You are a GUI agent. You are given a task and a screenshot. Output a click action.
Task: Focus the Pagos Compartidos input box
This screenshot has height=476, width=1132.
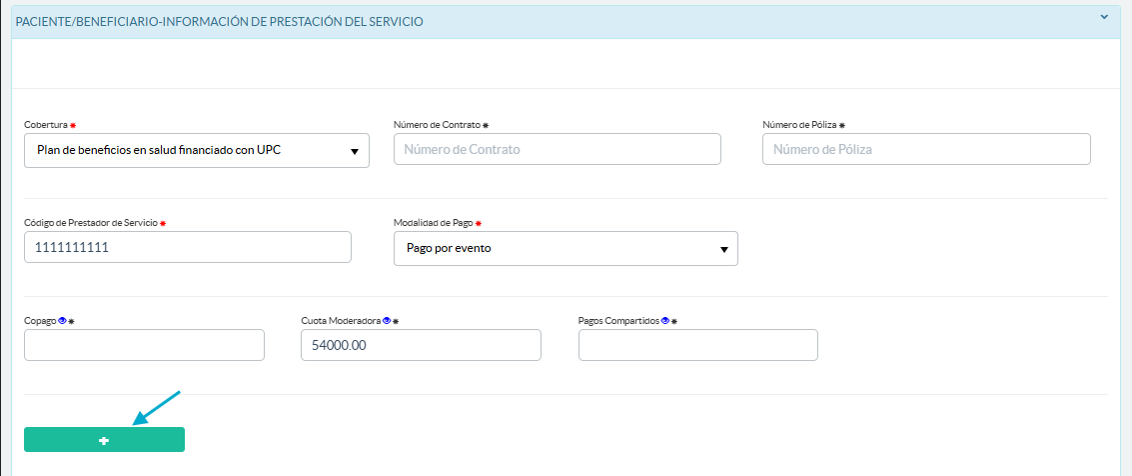pyautogui.click(x=697, y=345)
